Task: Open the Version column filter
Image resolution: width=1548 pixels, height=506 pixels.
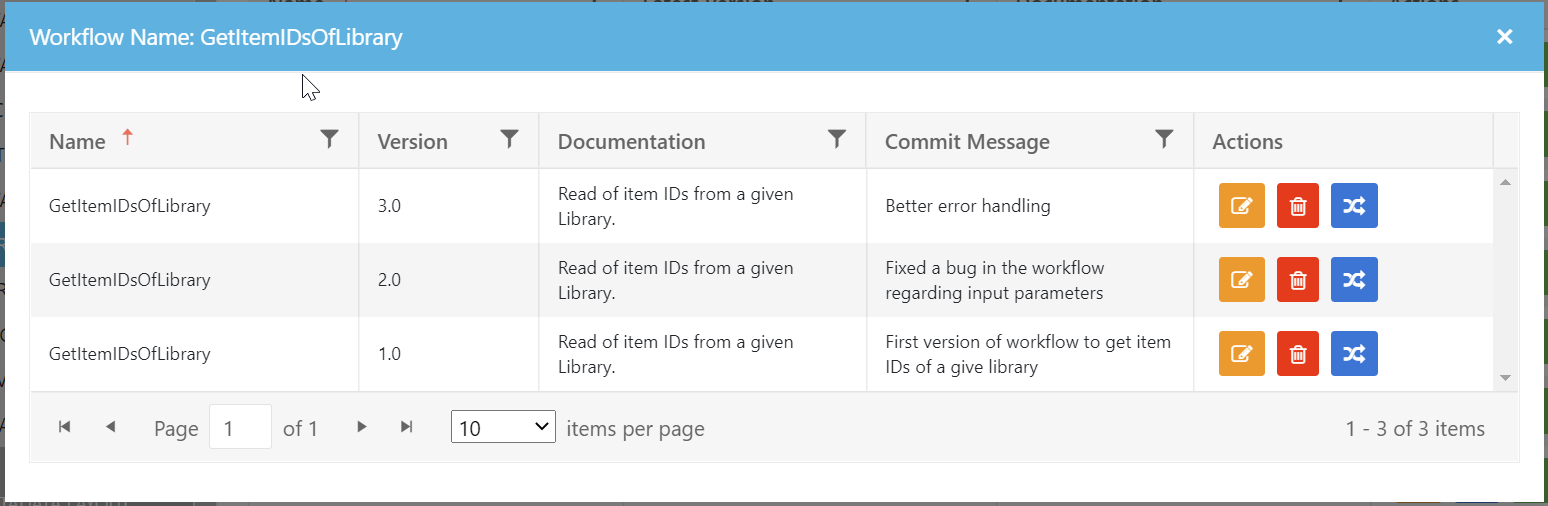Action: pos(509,140)
